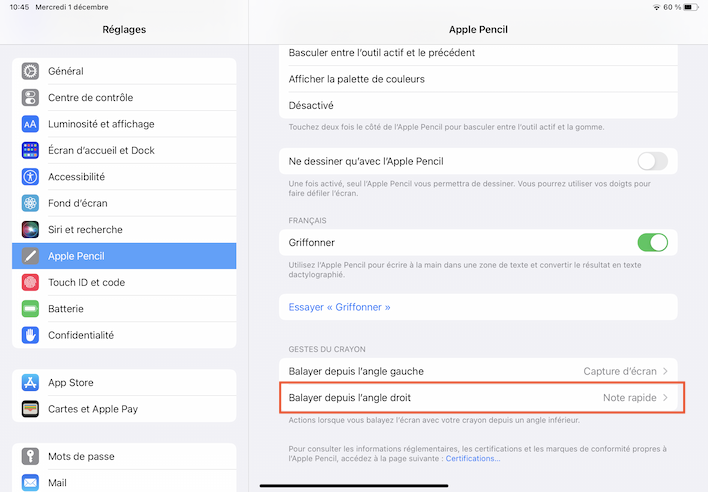This screenshot has width=708, height=492.
Task: Tap the Siri et recherche icon
Action: (x=30, y=230)
